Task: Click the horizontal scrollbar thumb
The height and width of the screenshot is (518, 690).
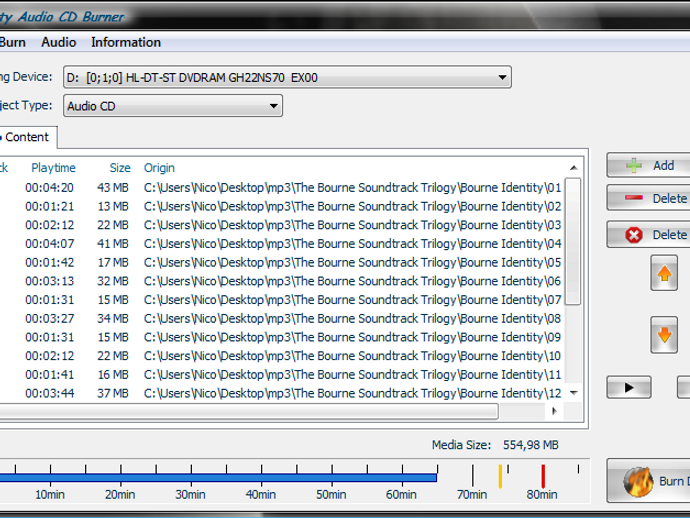Action: (x=249, y=411)
